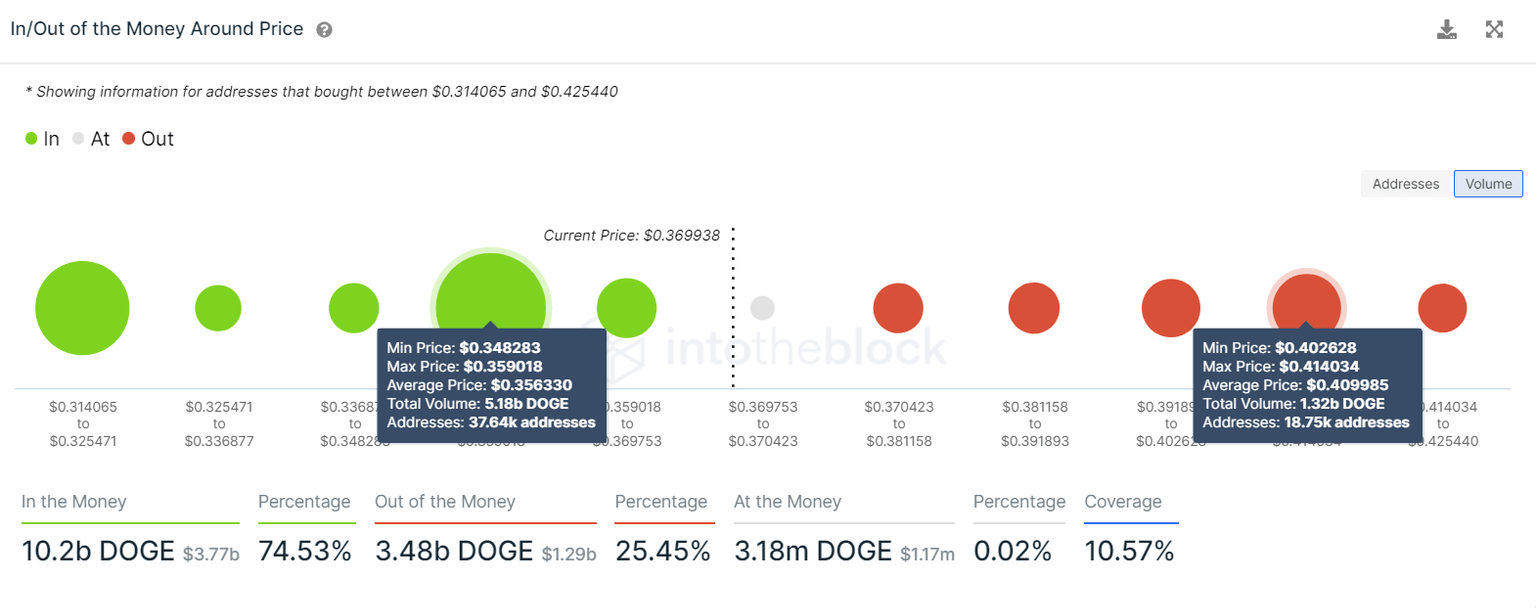The width and height of the screenshot is (1536, 615).
Task: Click the grey at-the-money bubble
Action: [x=762, y=308]
